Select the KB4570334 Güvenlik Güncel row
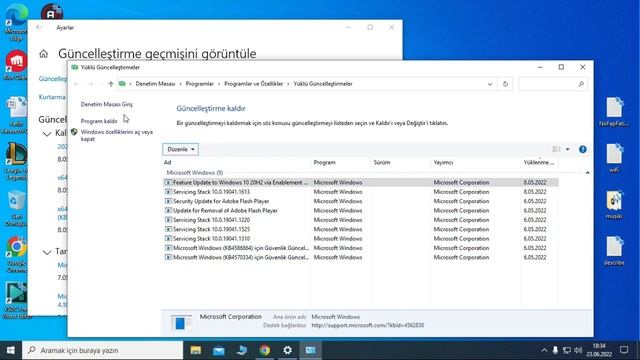 [x=360, y=258]
